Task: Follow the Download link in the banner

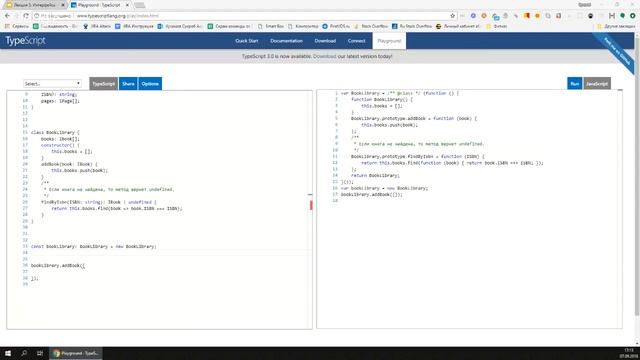Action: coord(324,56)
